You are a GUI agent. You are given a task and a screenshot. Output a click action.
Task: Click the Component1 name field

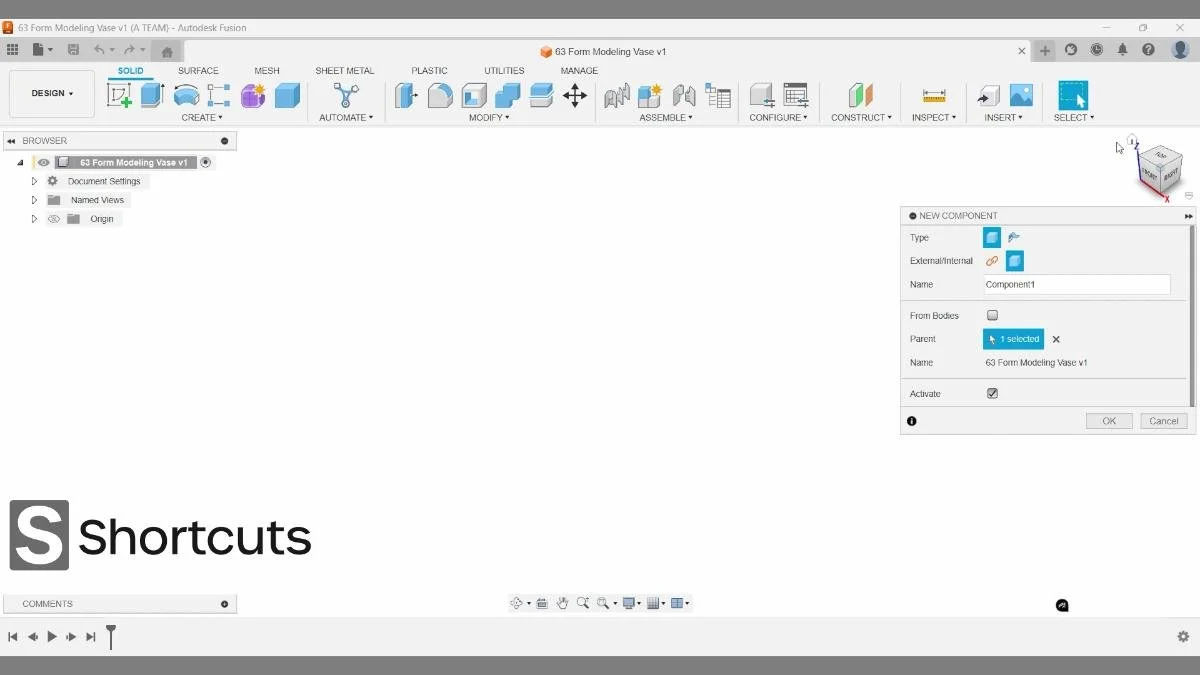click(1077, 284)
